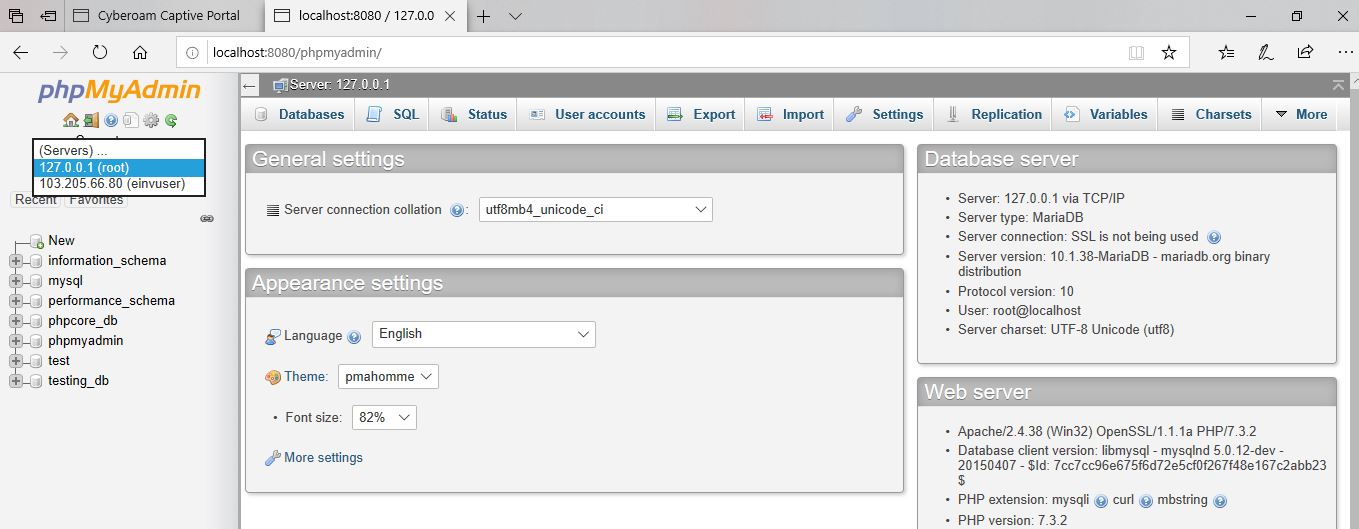The image size is (1359, 529).
Task: Open the Server connection collation dropdown
Action: (596, 210)
